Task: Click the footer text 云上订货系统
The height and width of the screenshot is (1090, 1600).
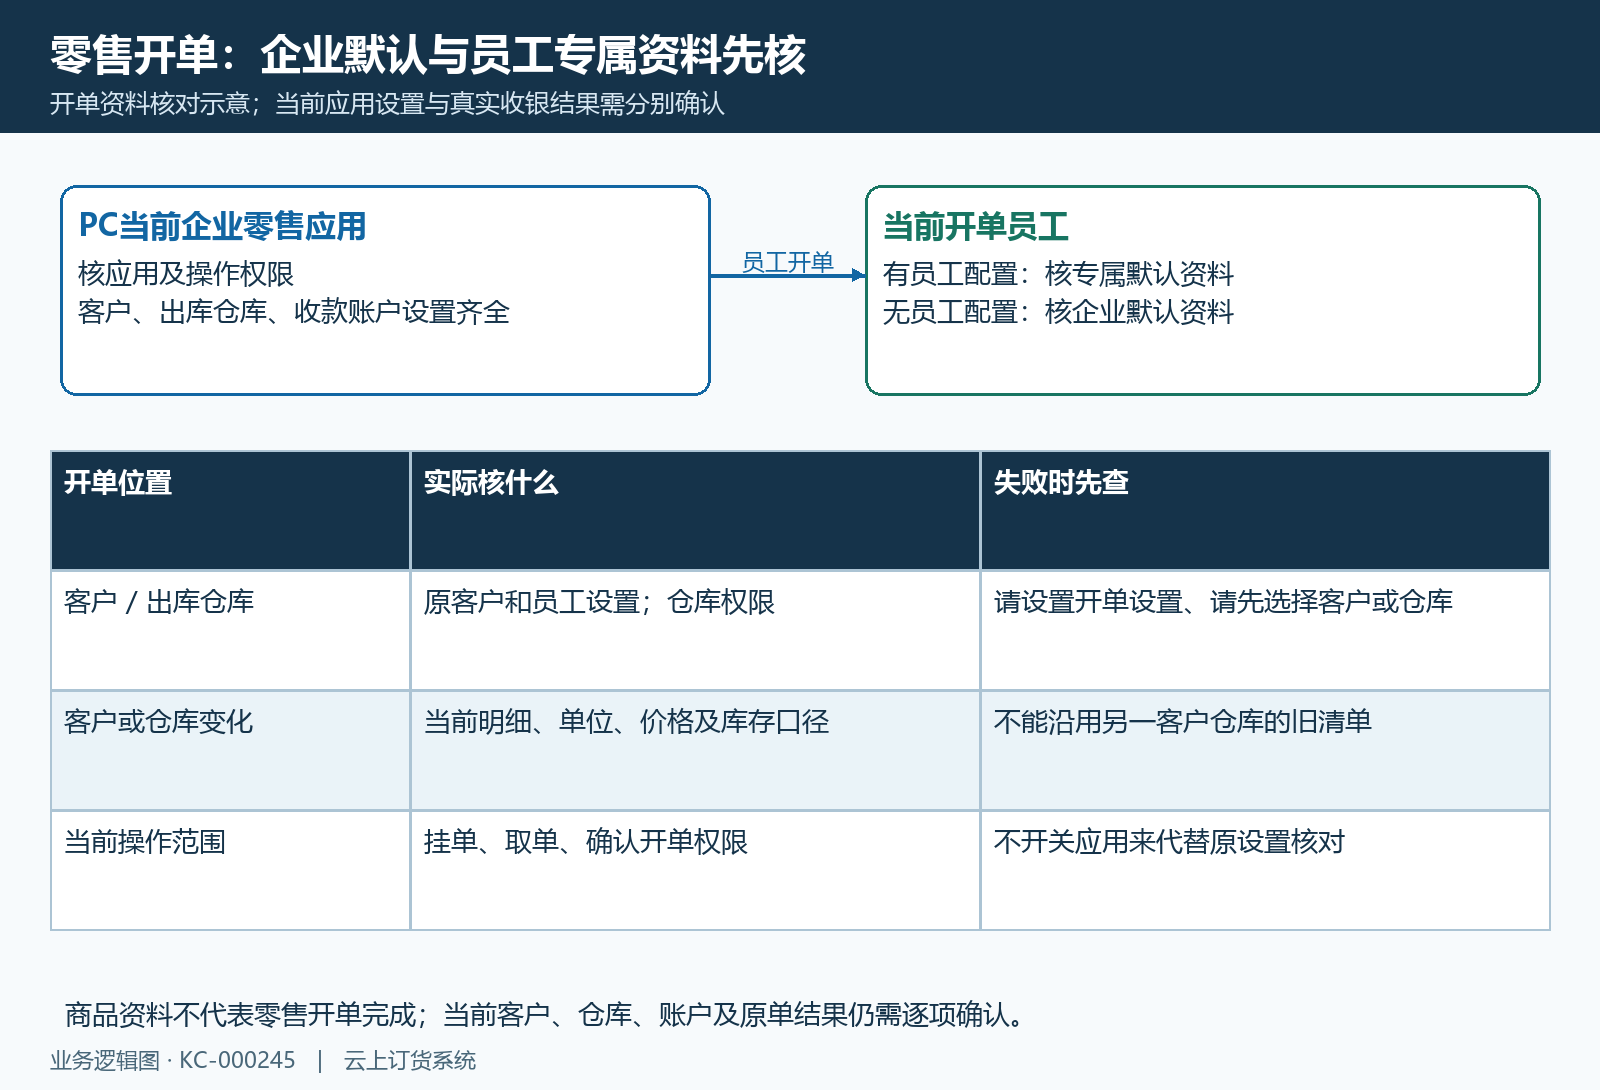Action: [x=410, y=1060]
